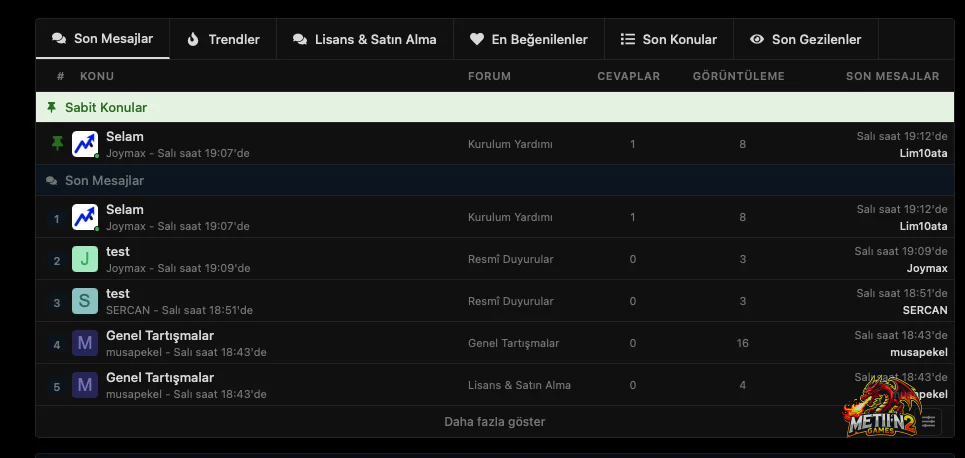The height and width of the screenshot is (458, 965).
Task: Click the number 4 row badge
Action: coord(57,344)
